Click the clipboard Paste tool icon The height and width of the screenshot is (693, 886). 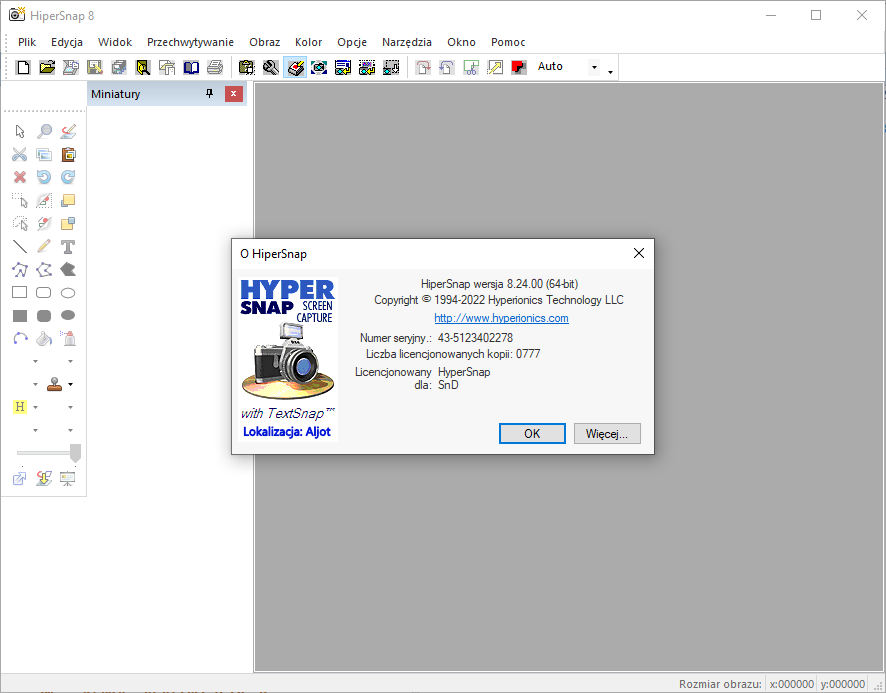(68, 154)
